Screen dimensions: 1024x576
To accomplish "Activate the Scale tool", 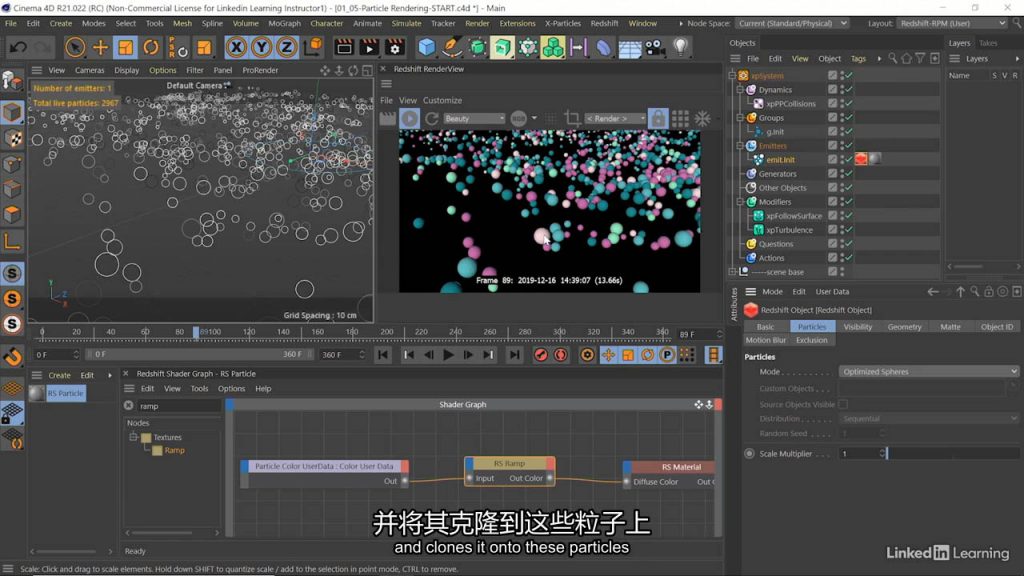I will tap(125, 47).
